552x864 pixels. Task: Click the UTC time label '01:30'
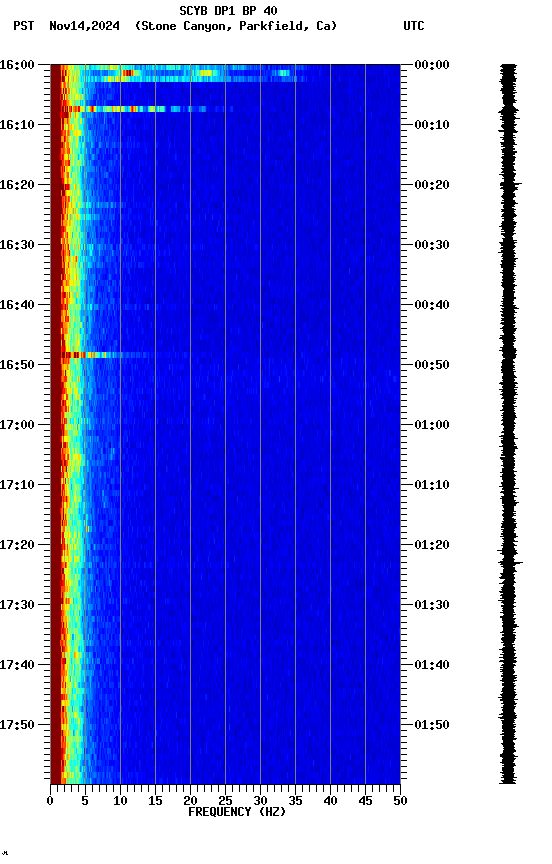pos(432,606)
